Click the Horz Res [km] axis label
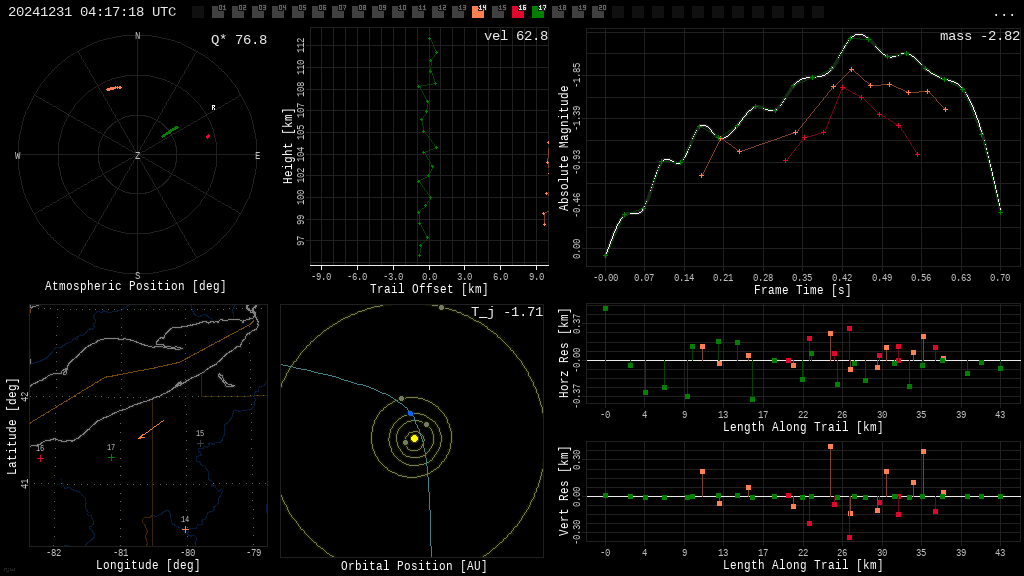Screen dimensions: 1024x576 [x=564, y=353]
